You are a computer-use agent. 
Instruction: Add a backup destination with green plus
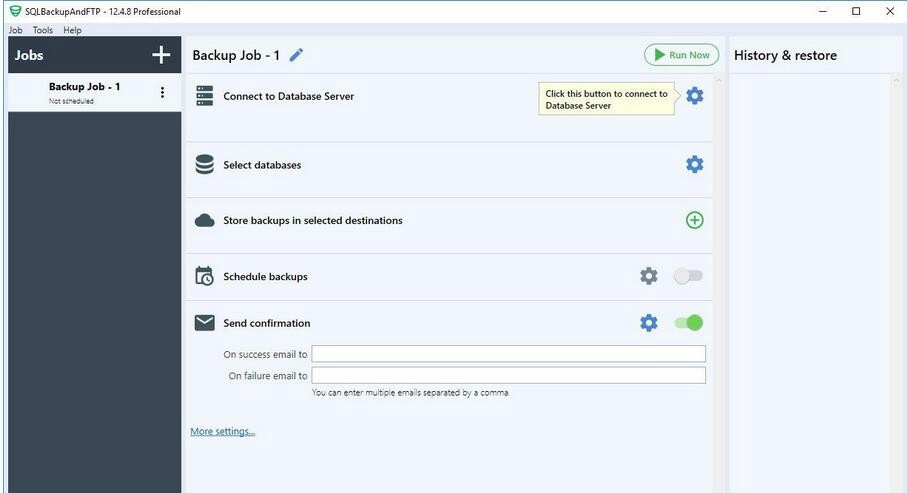click(x=695, y=220)
